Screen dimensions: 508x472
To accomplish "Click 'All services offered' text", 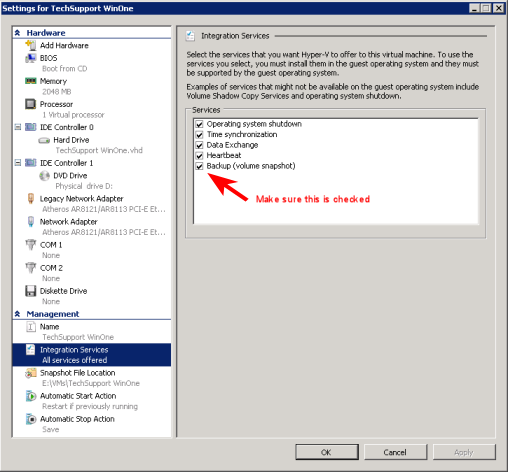I will (x=75, y=360).
